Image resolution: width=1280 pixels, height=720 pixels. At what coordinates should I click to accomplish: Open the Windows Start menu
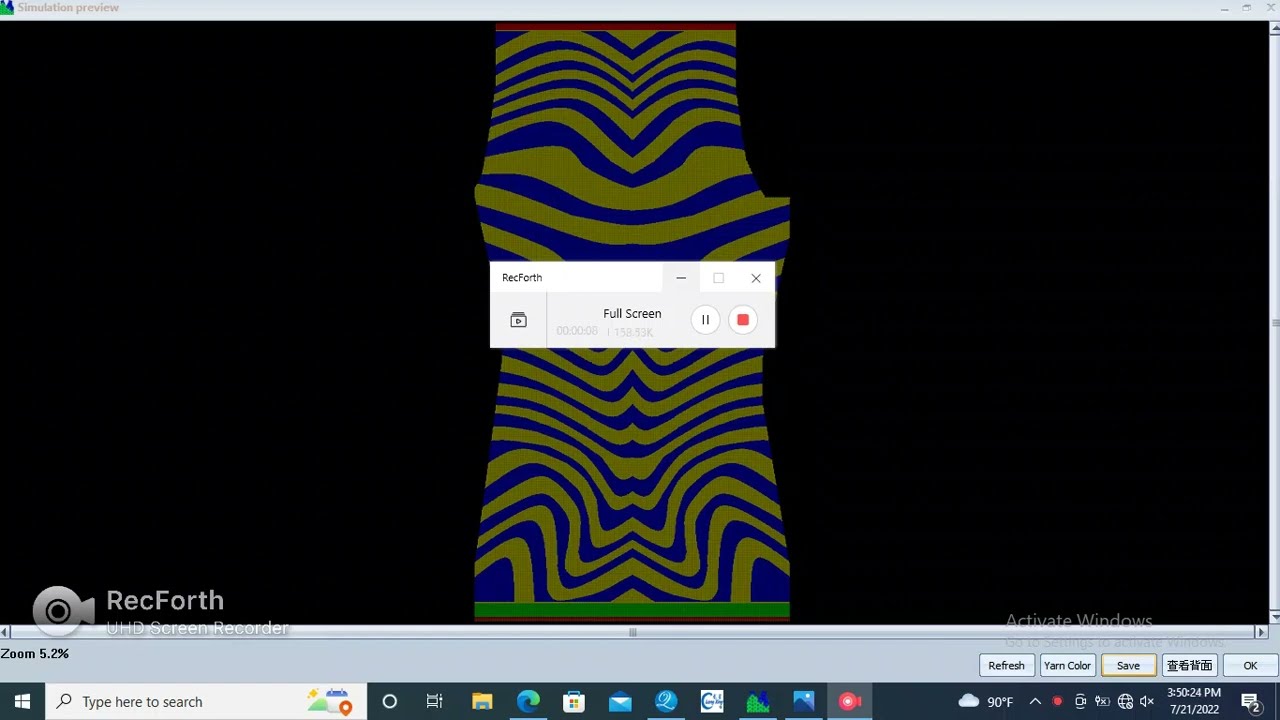23,702
